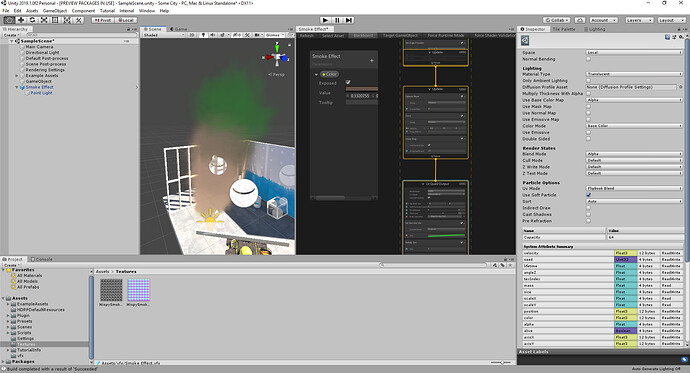Click the Account button
Image resolution: width=690 pixels, height=373 pixels.
[603, 20]
